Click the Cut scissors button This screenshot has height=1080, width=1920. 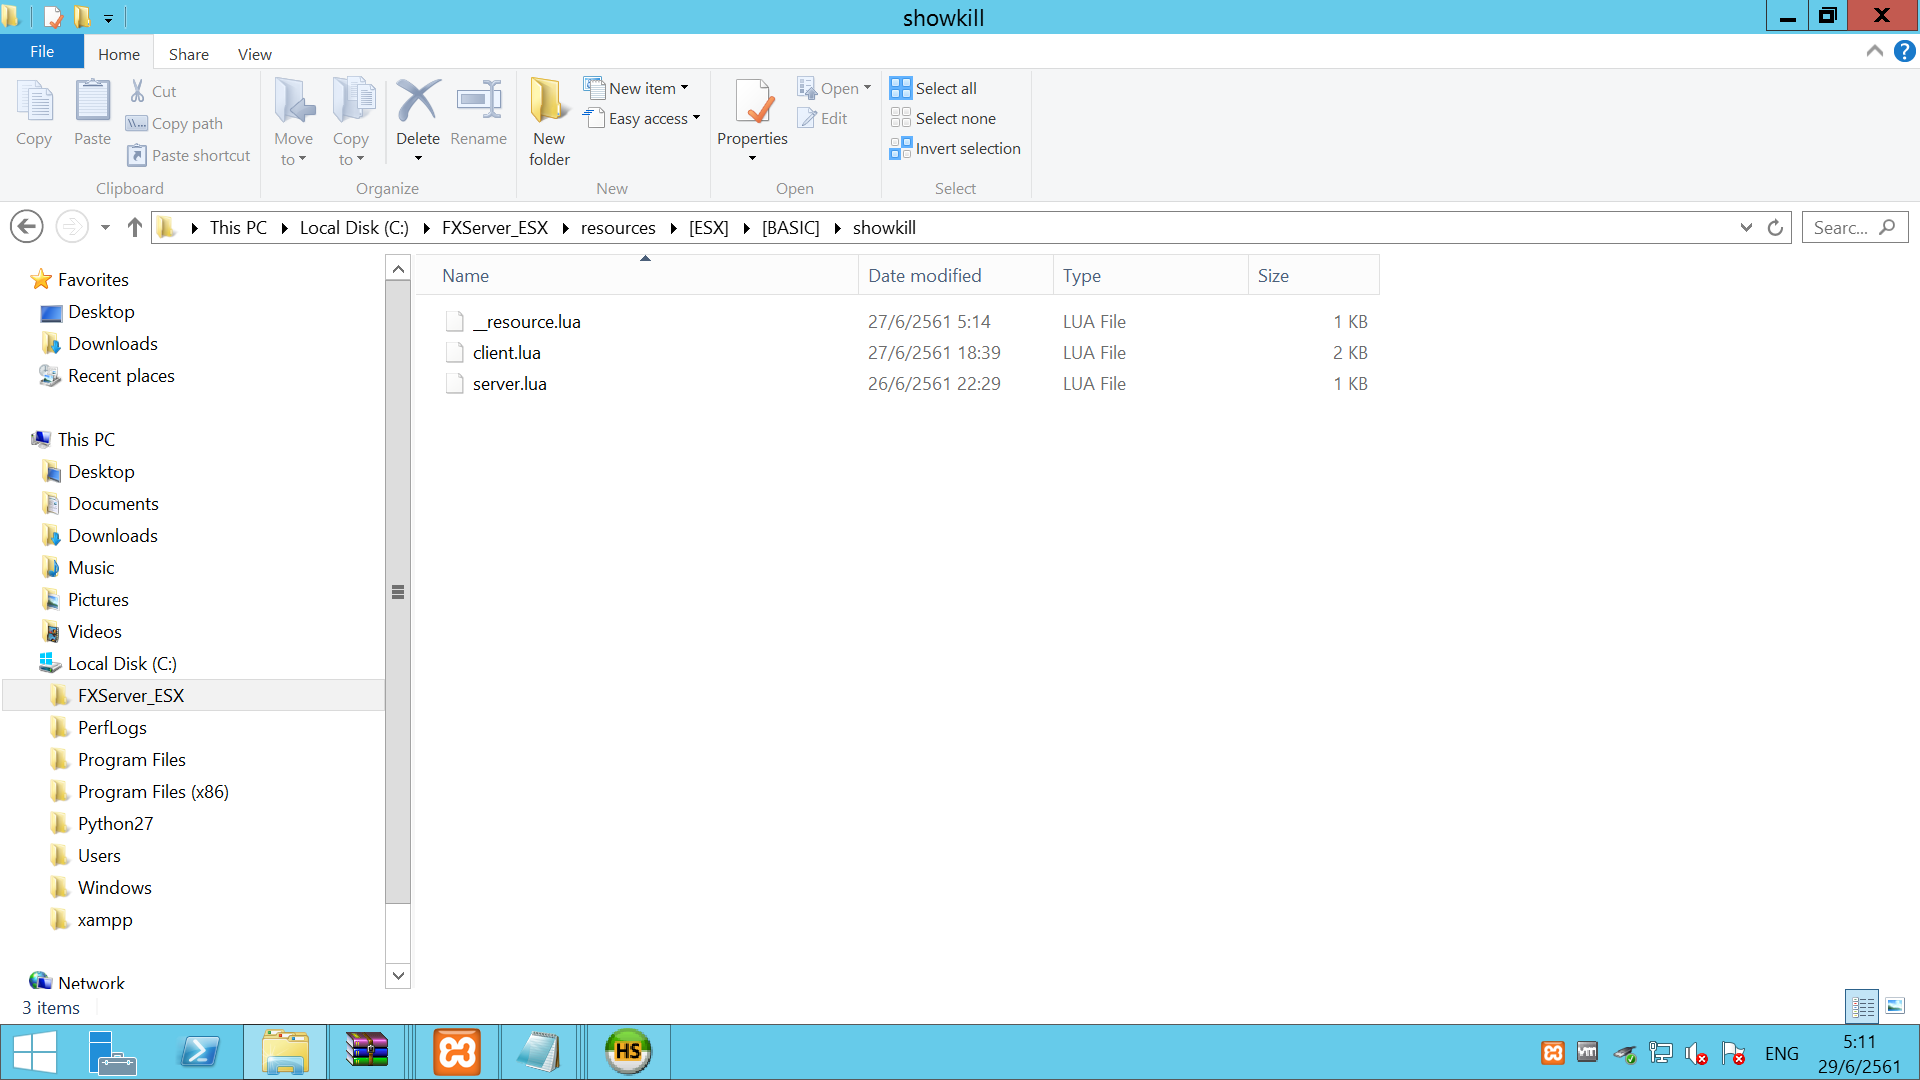tap(153, 91)
